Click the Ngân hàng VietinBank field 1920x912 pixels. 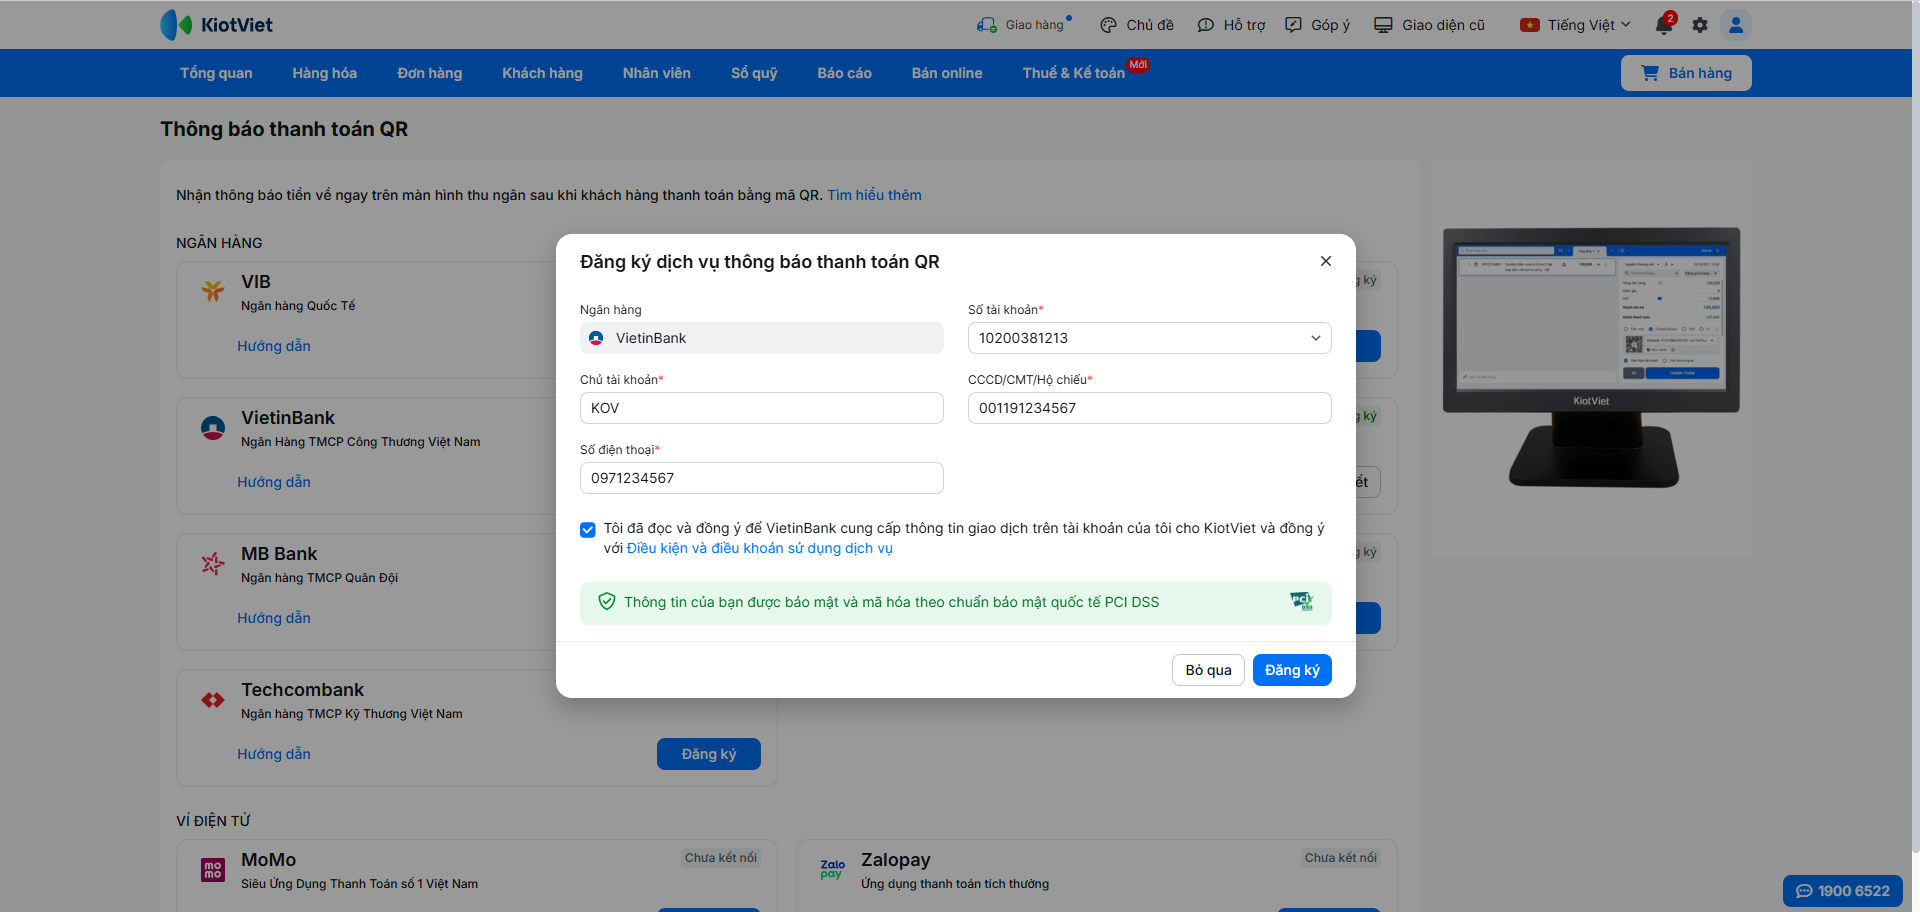pyautogui.click(x=762, y=338)
